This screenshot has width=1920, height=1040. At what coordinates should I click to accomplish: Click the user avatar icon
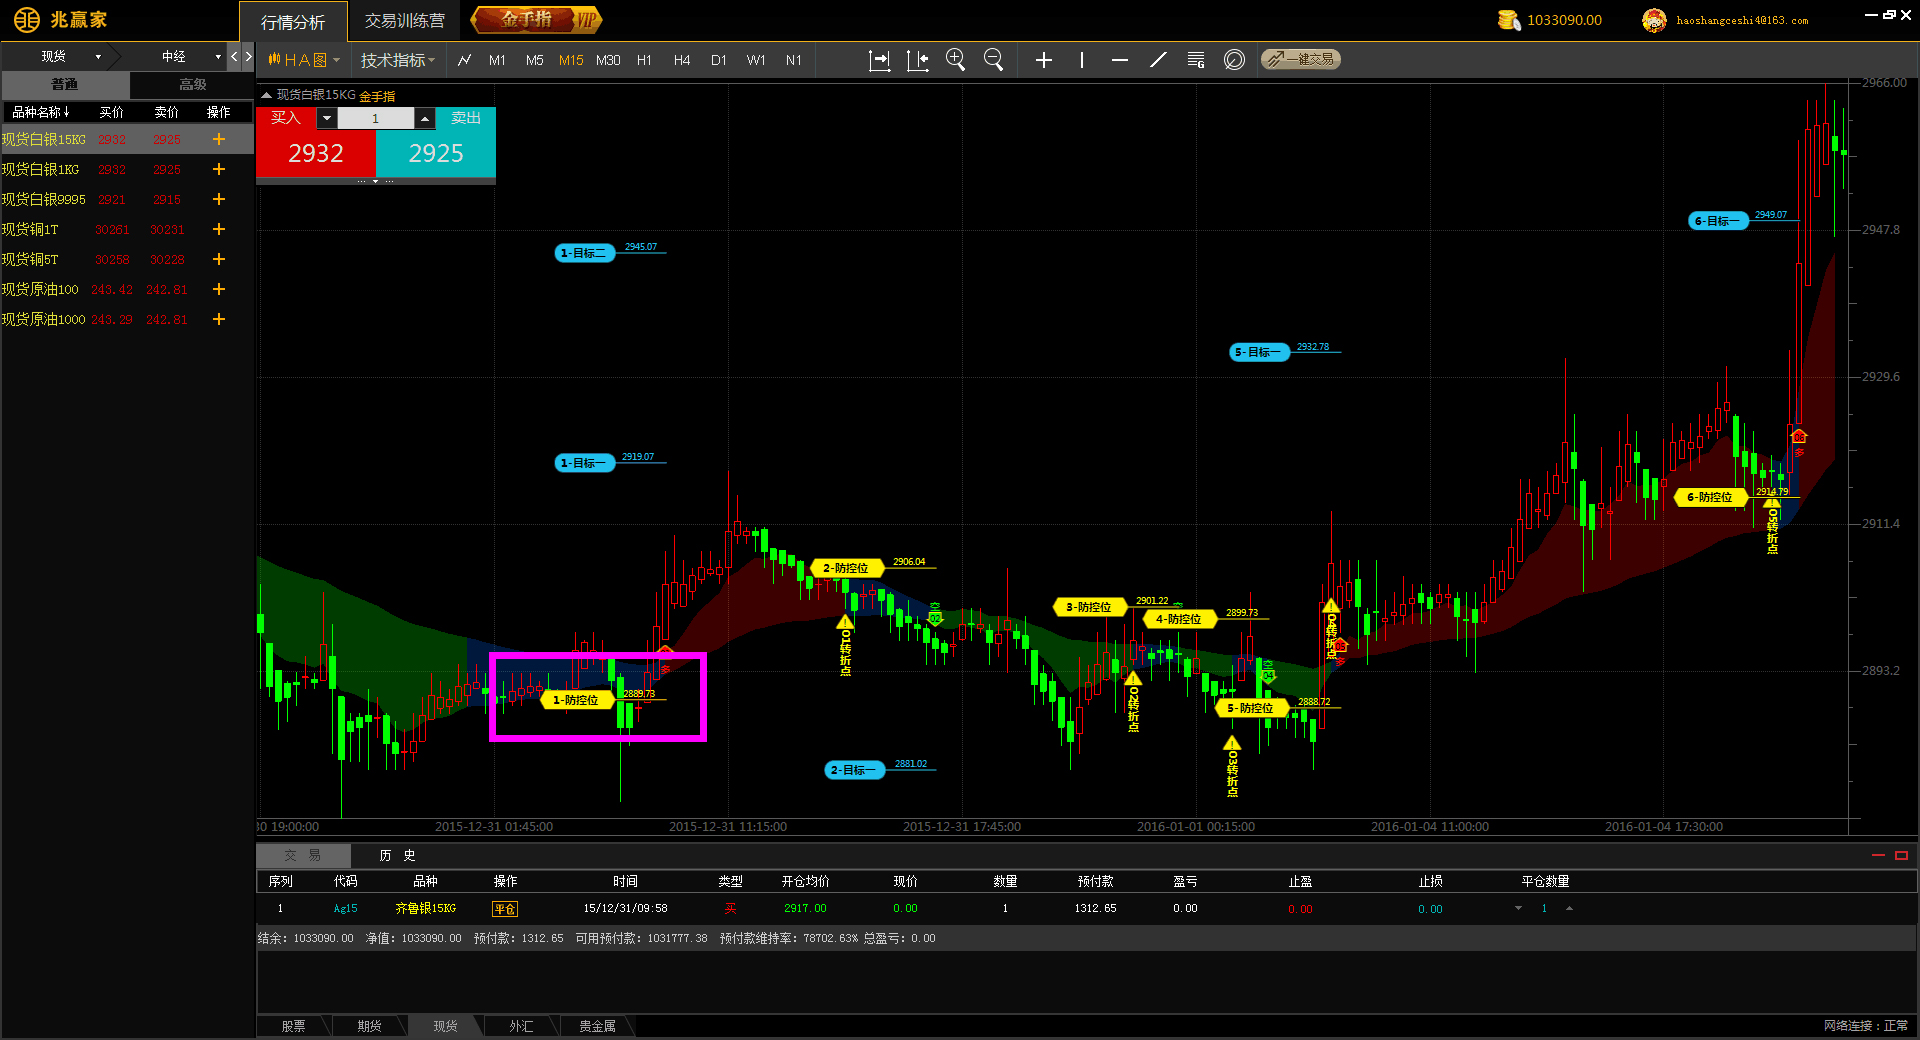[1654, 20]
